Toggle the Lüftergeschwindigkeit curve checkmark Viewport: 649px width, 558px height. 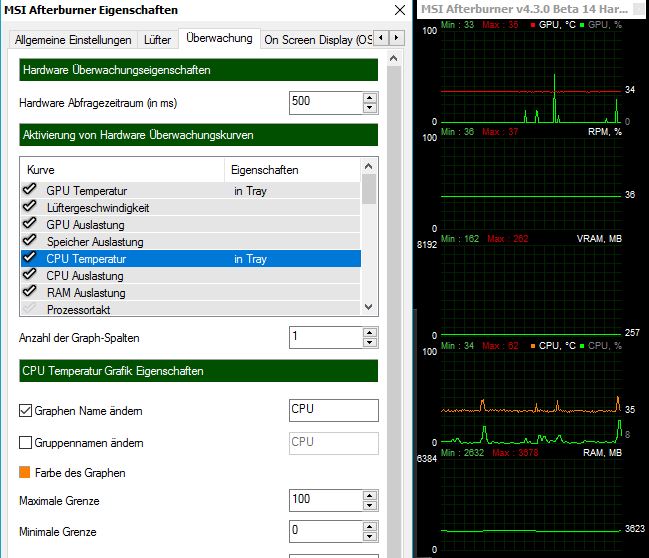click(29, 207)
